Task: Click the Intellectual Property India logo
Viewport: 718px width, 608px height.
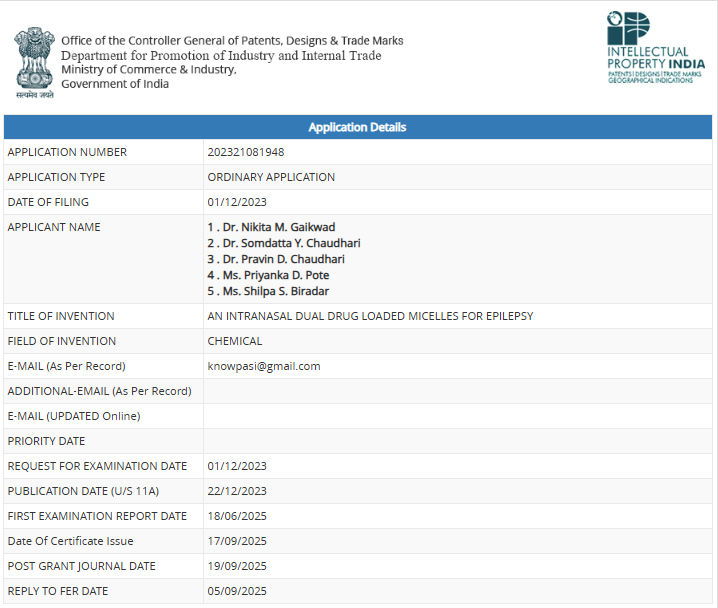Action: [655, 48]
